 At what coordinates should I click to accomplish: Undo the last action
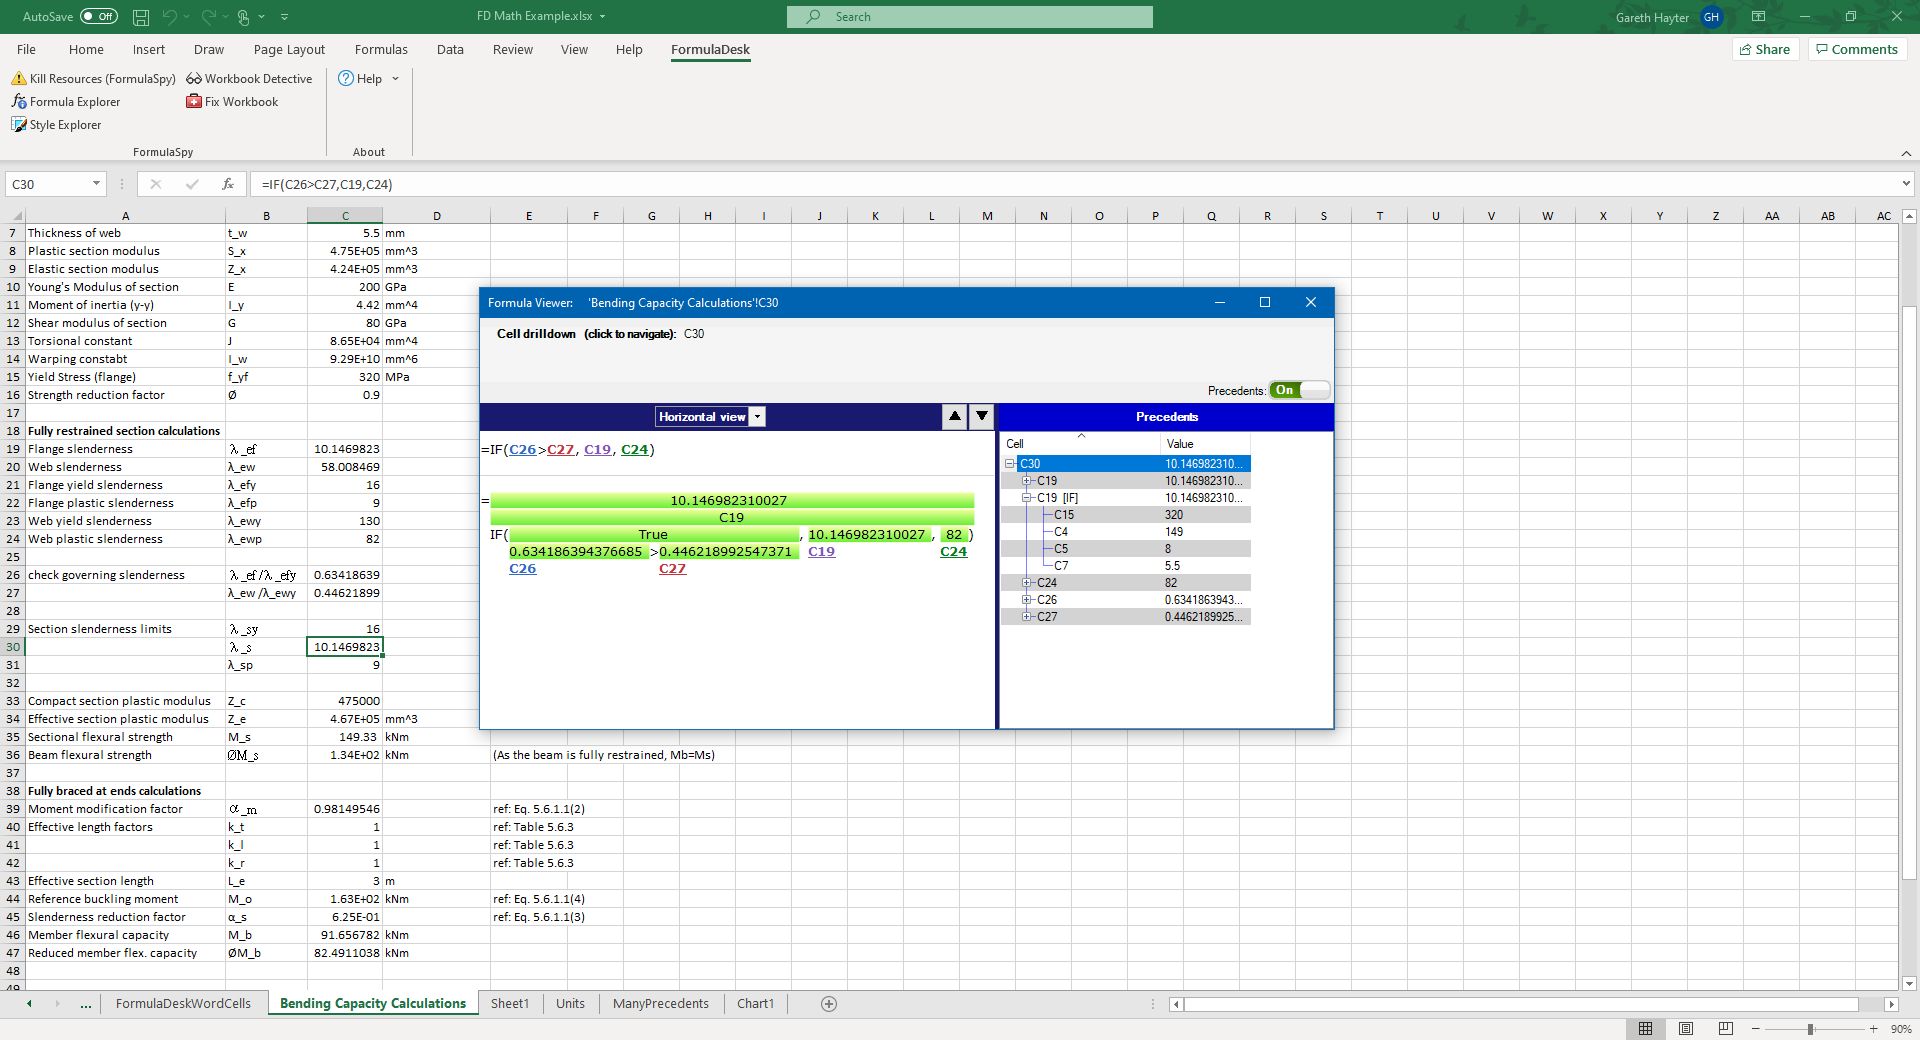pyautogui.click(x=170, y=16)
